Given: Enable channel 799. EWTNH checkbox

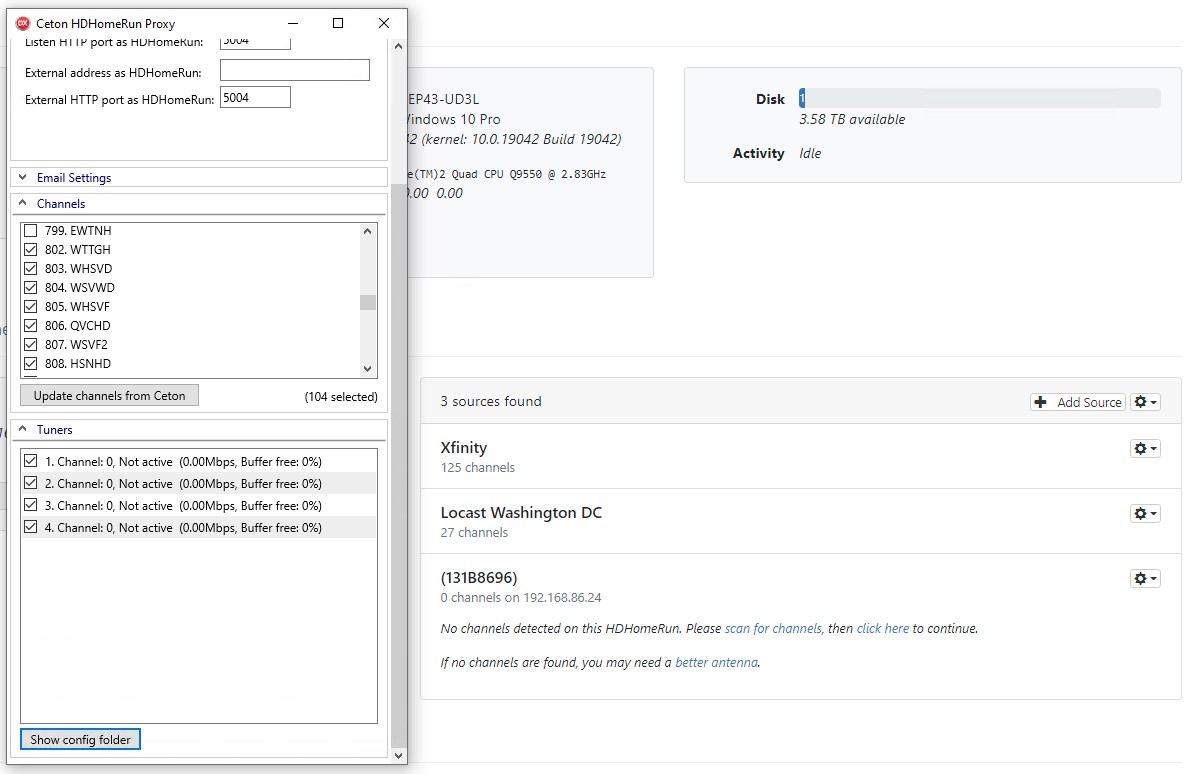Looking at the screenshot, I should coord(31,231).
